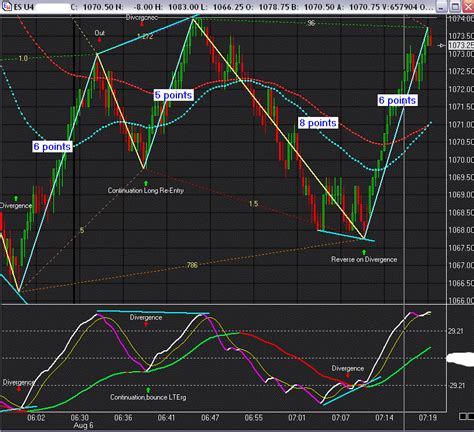
Task: Click the 96 level label near chart top
Action: coord(311,23)
